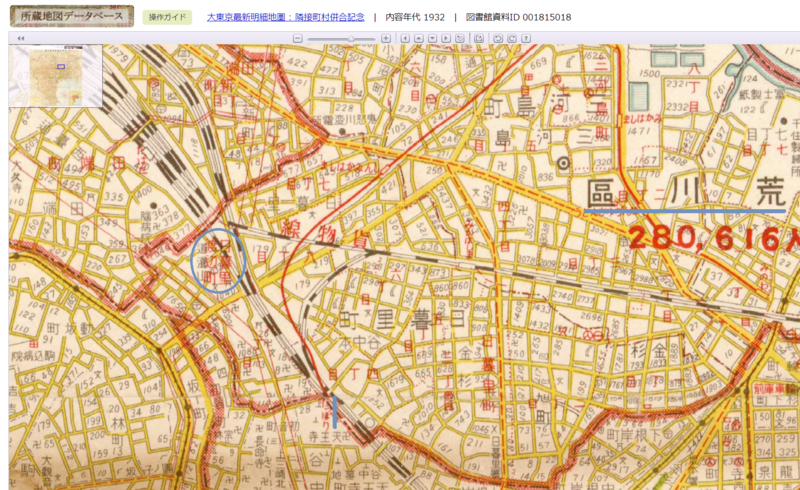Pan map down with the down arrow button
The height and width of the screenshot is (490, 800).
[x=433, y=38]
